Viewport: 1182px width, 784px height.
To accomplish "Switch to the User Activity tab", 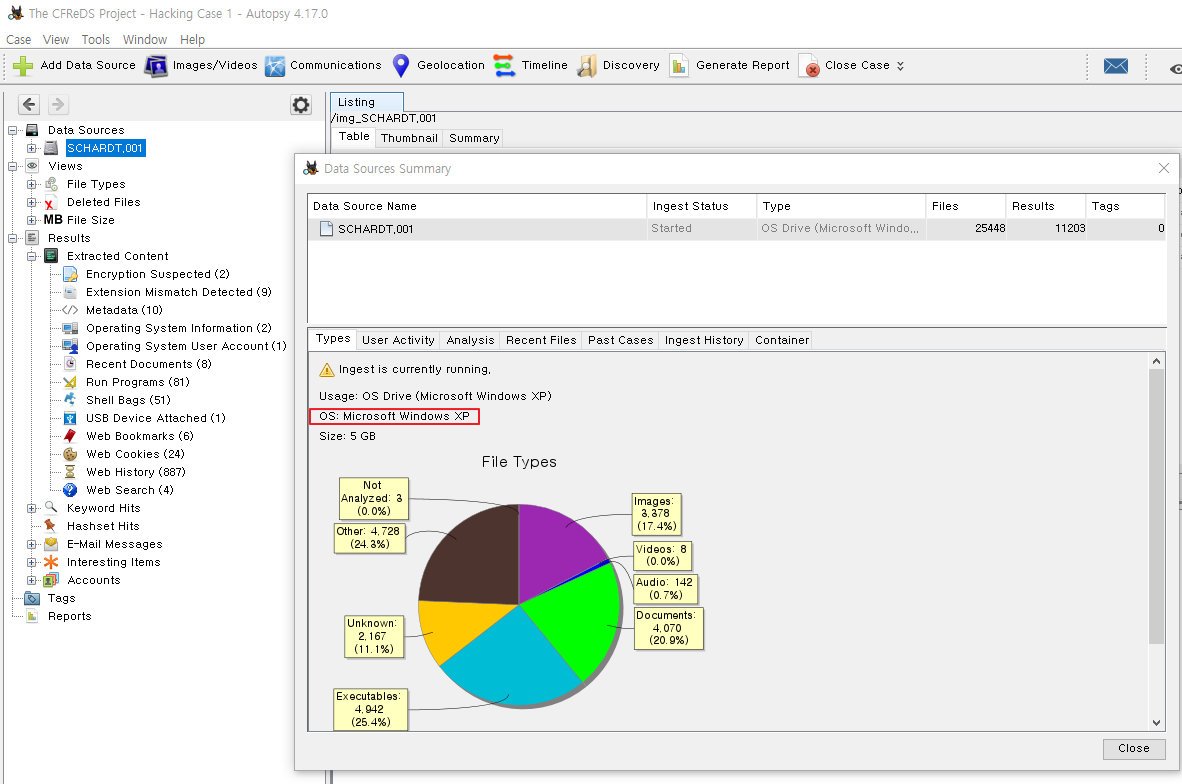I will tap(398, 340).
